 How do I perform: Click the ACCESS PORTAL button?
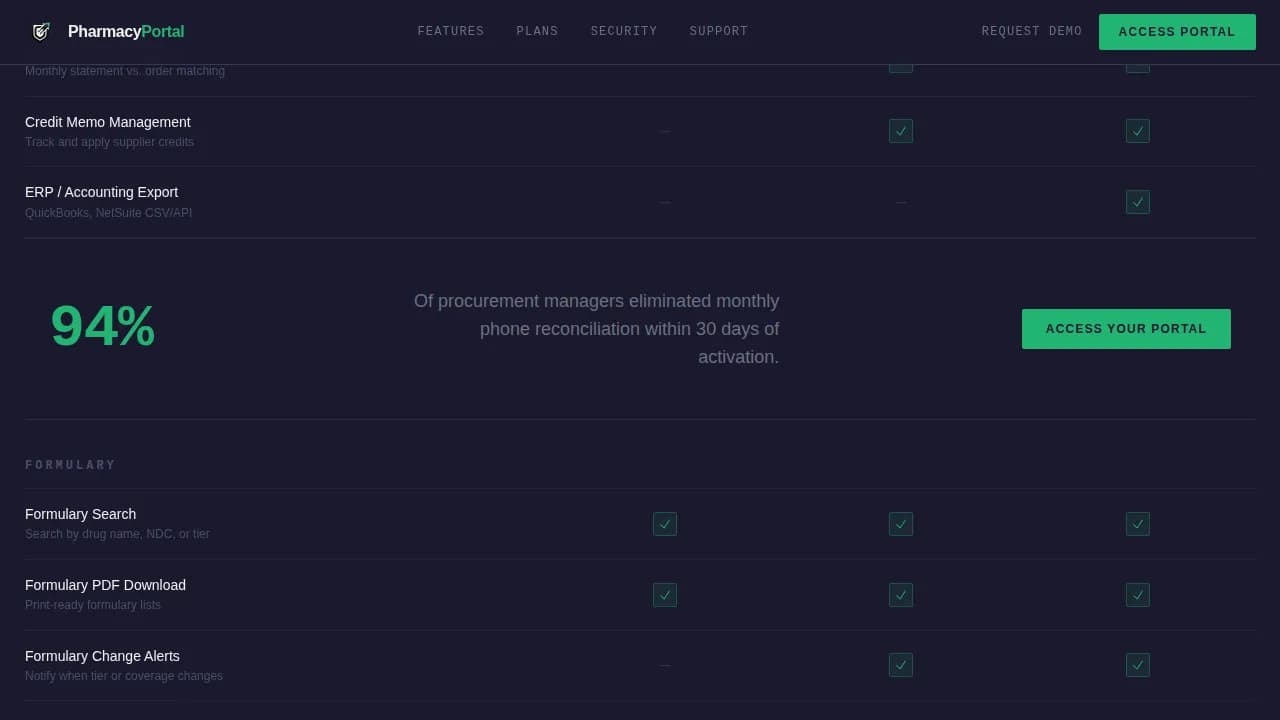point(1177,31)
